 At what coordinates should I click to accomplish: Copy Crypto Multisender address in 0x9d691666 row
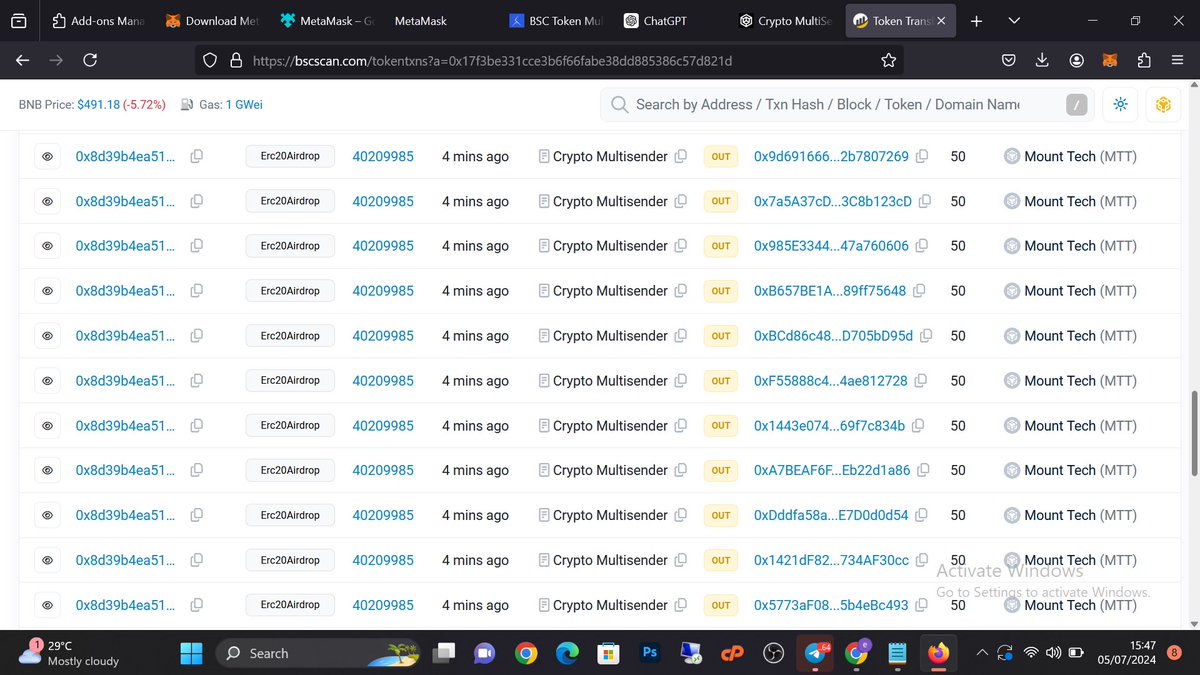tap(681, 156)
